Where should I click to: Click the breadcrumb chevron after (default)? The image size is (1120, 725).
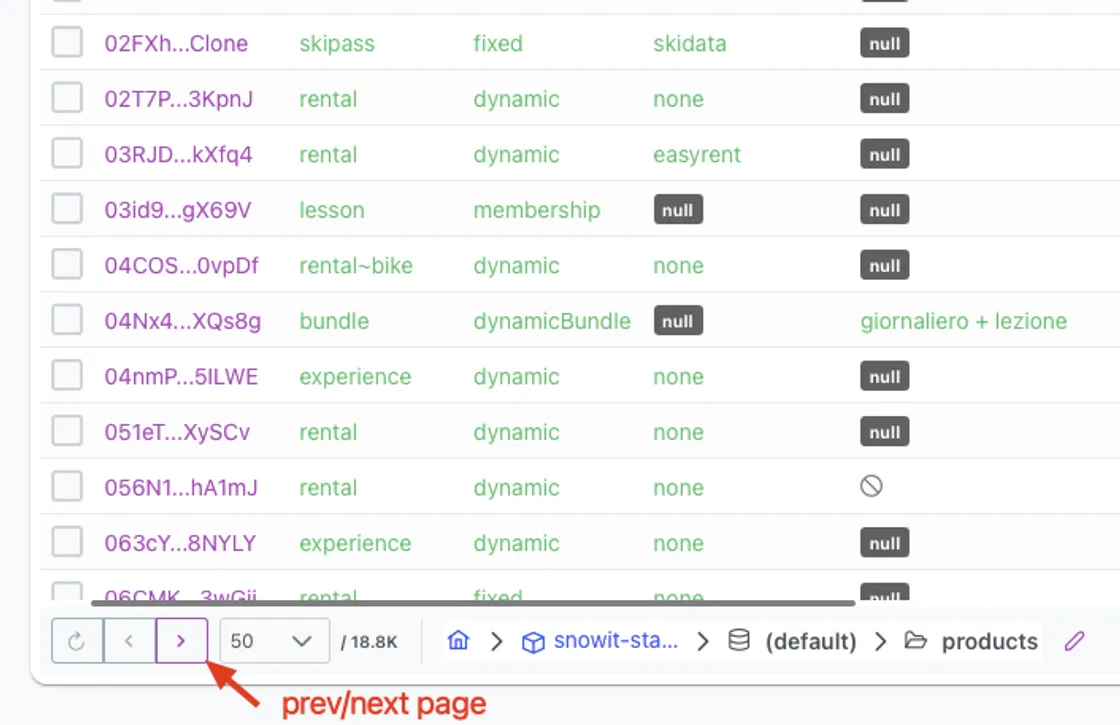pyautogui.click(x=881, y=641)
